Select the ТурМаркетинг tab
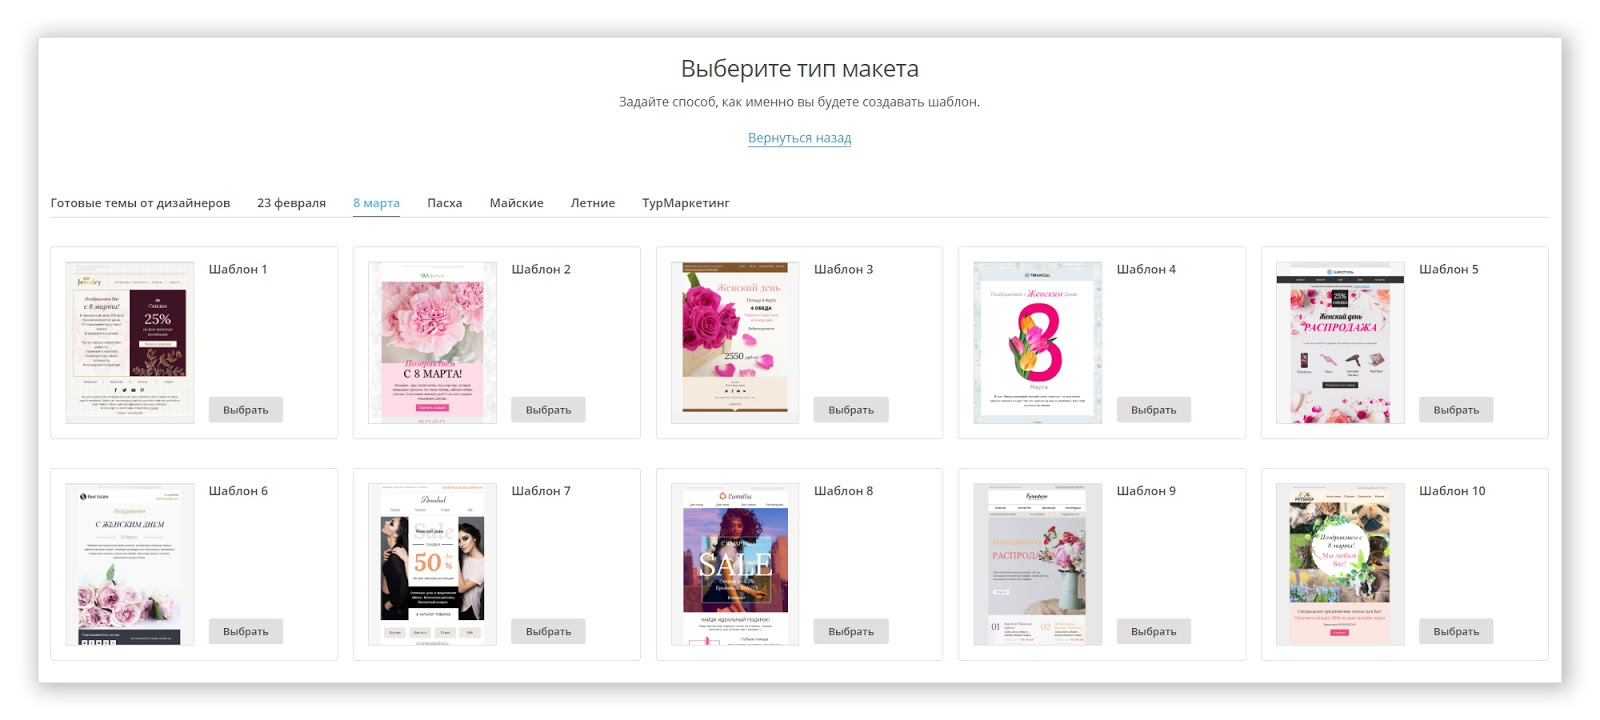This screenshot has height=720, width=1600. [x=686, y=203]
